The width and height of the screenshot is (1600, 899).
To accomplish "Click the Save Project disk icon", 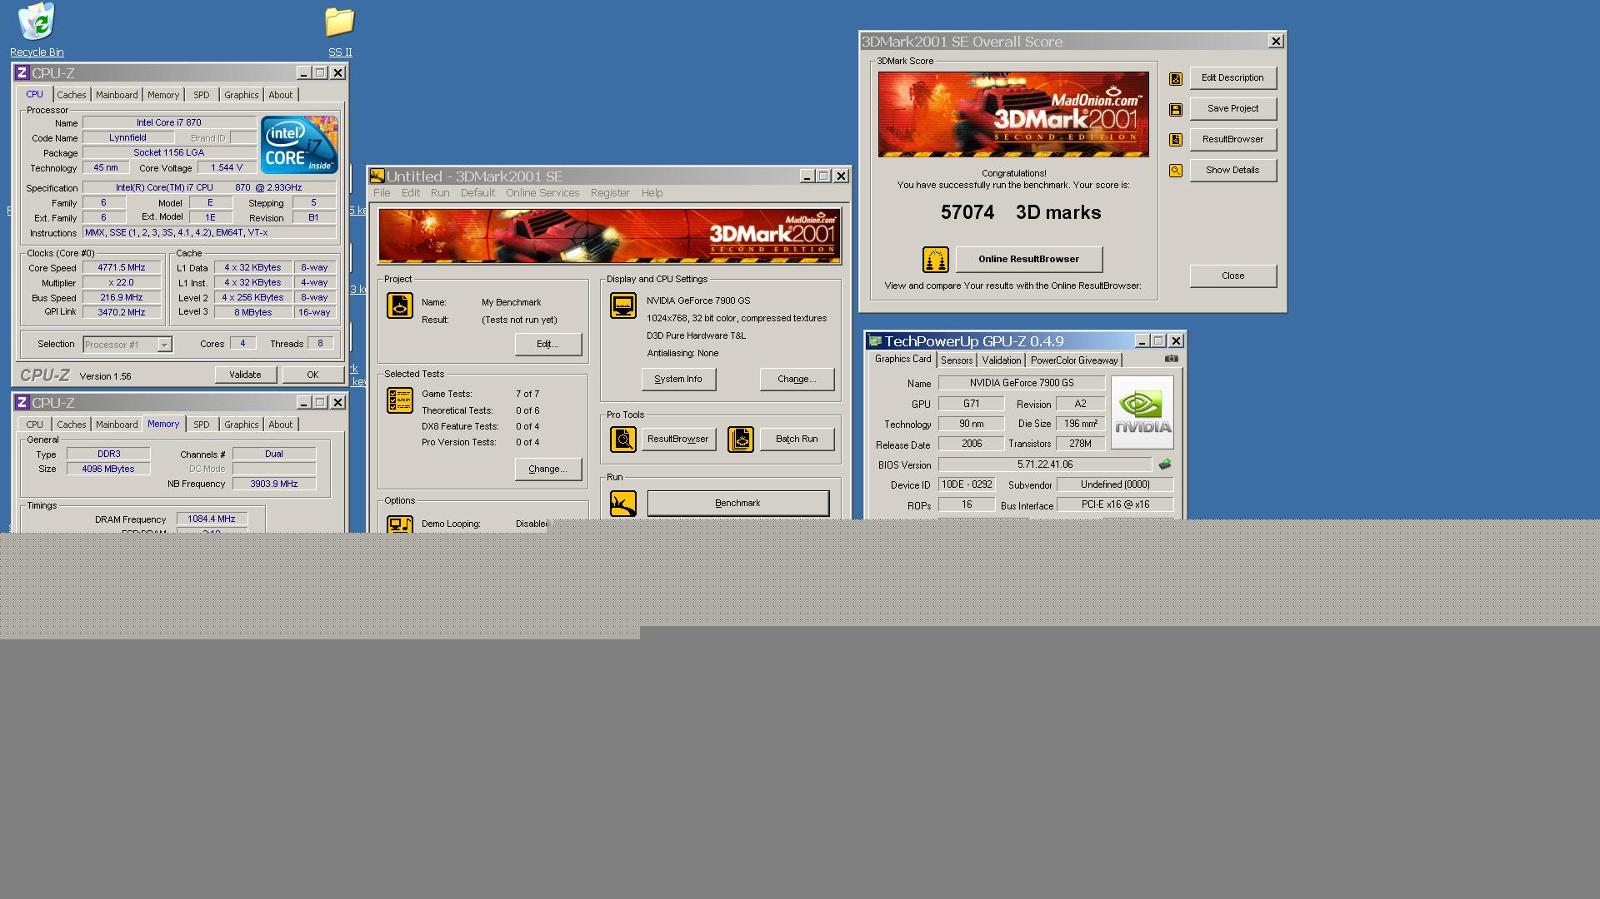I will [x=1176, y=109].
